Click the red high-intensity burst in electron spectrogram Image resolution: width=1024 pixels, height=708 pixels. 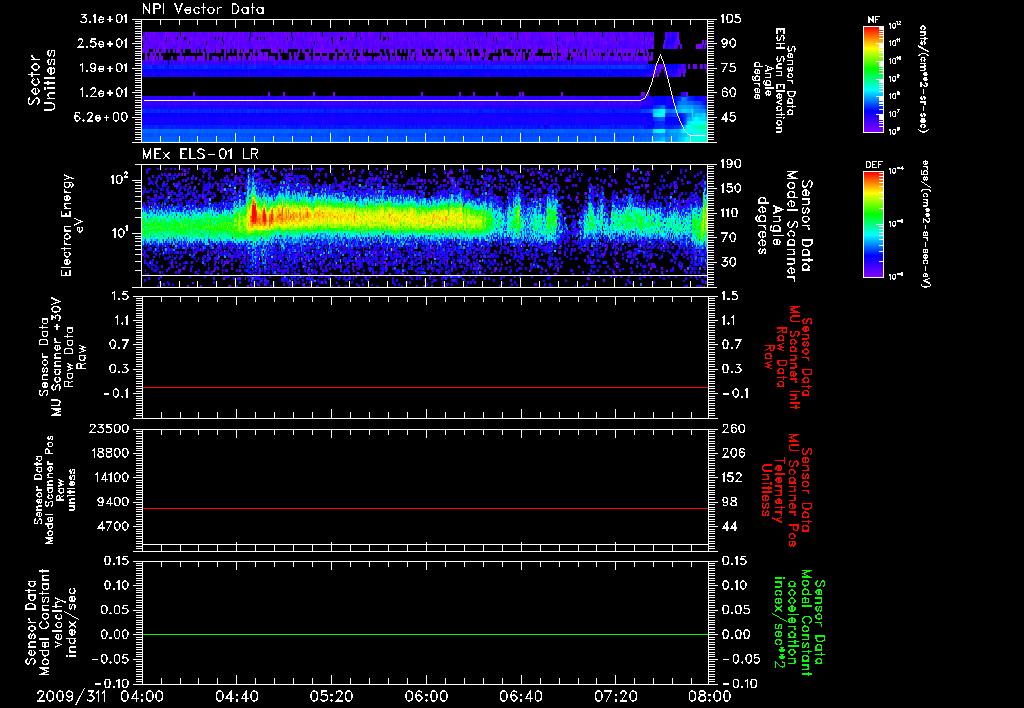pos(254,213)
